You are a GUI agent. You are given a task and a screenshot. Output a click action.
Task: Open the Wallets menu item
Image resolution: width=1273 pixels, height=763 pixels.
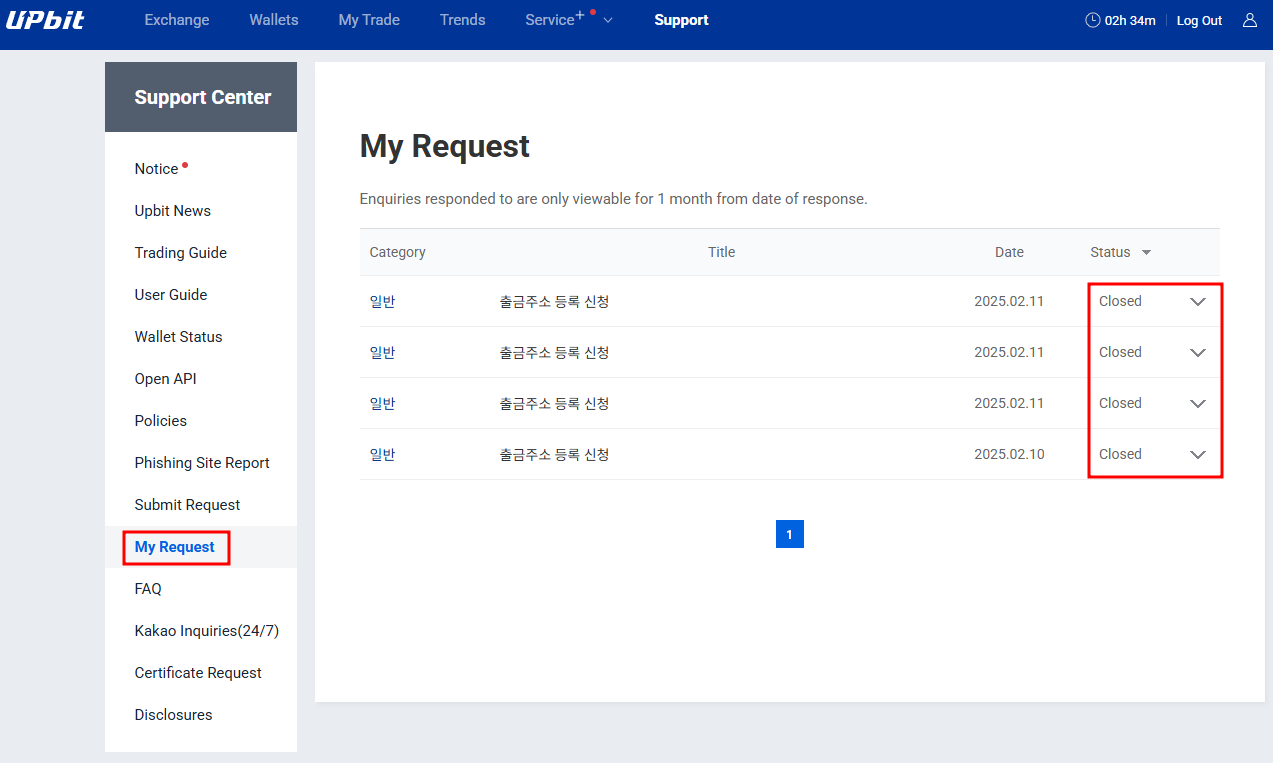274,20
